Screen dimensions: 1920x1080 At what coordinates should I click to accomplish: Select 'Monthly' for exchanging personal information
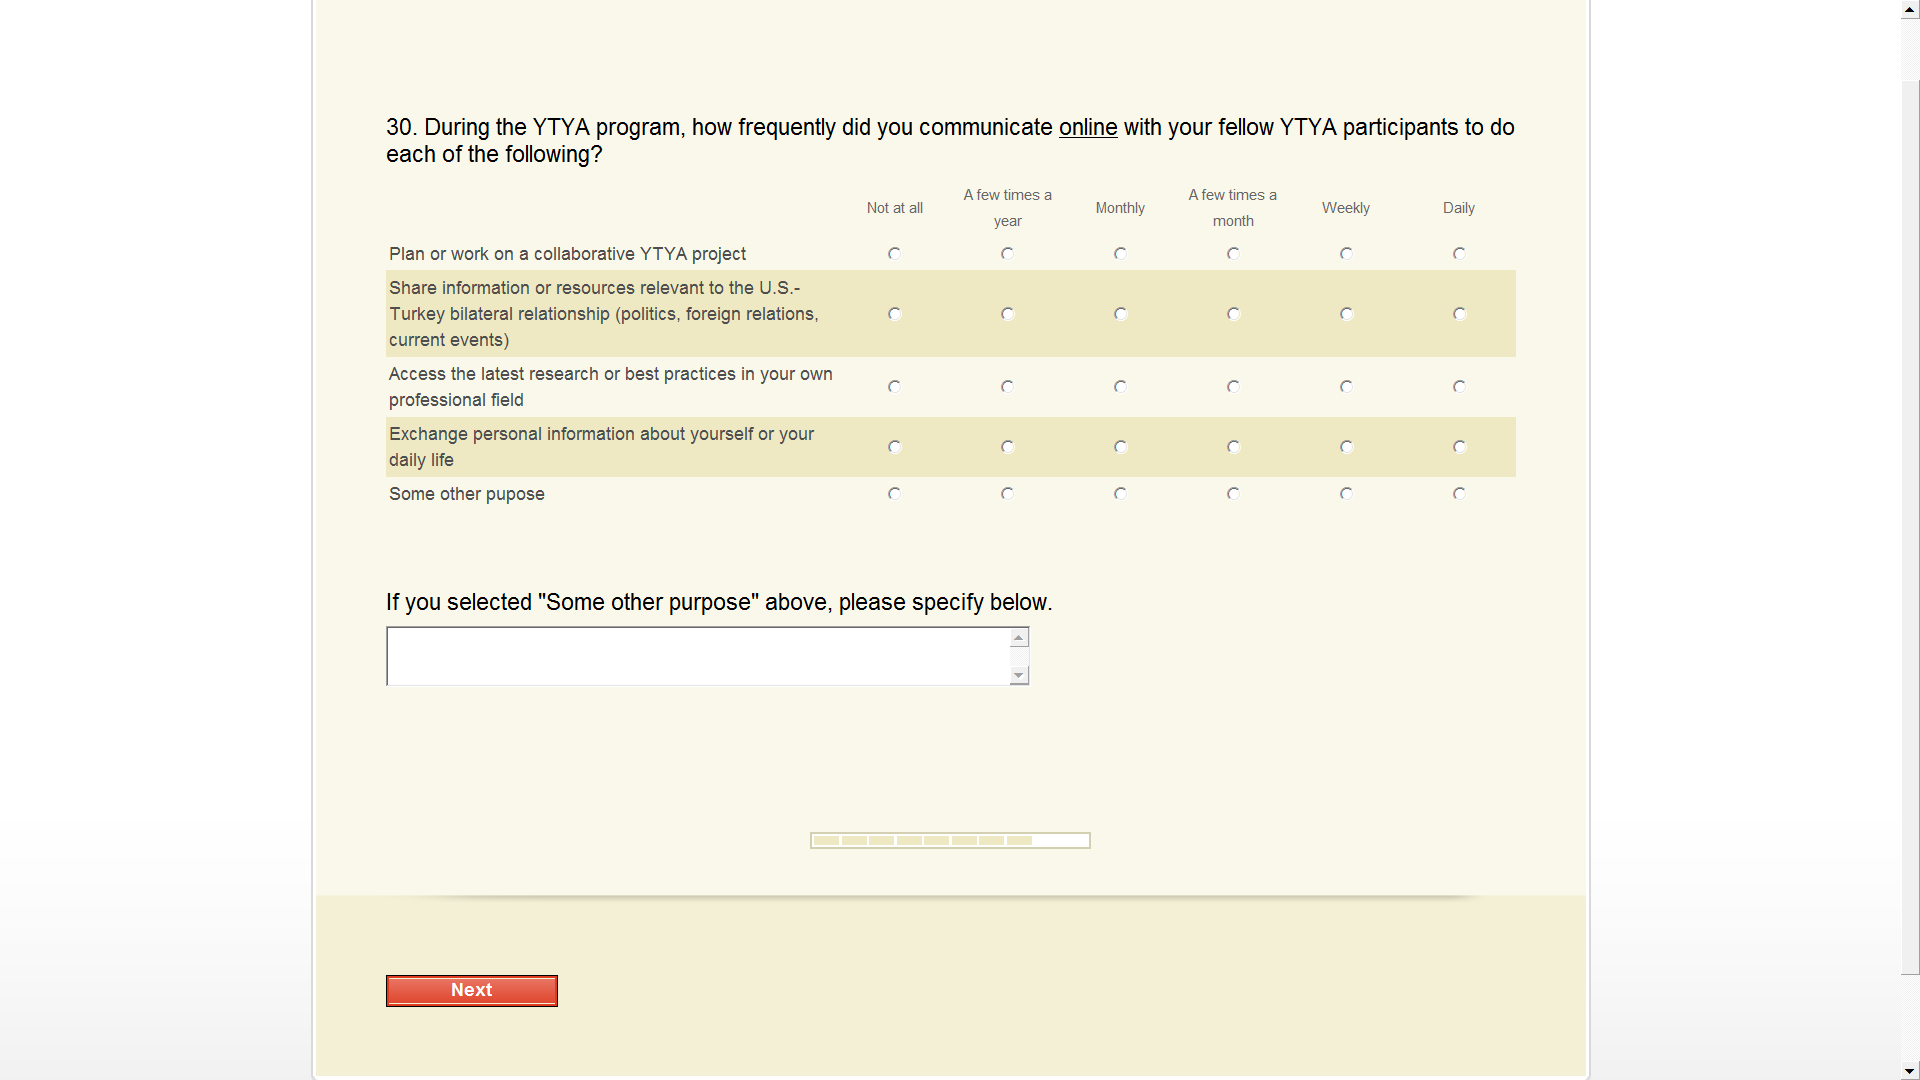(1120, 447)
